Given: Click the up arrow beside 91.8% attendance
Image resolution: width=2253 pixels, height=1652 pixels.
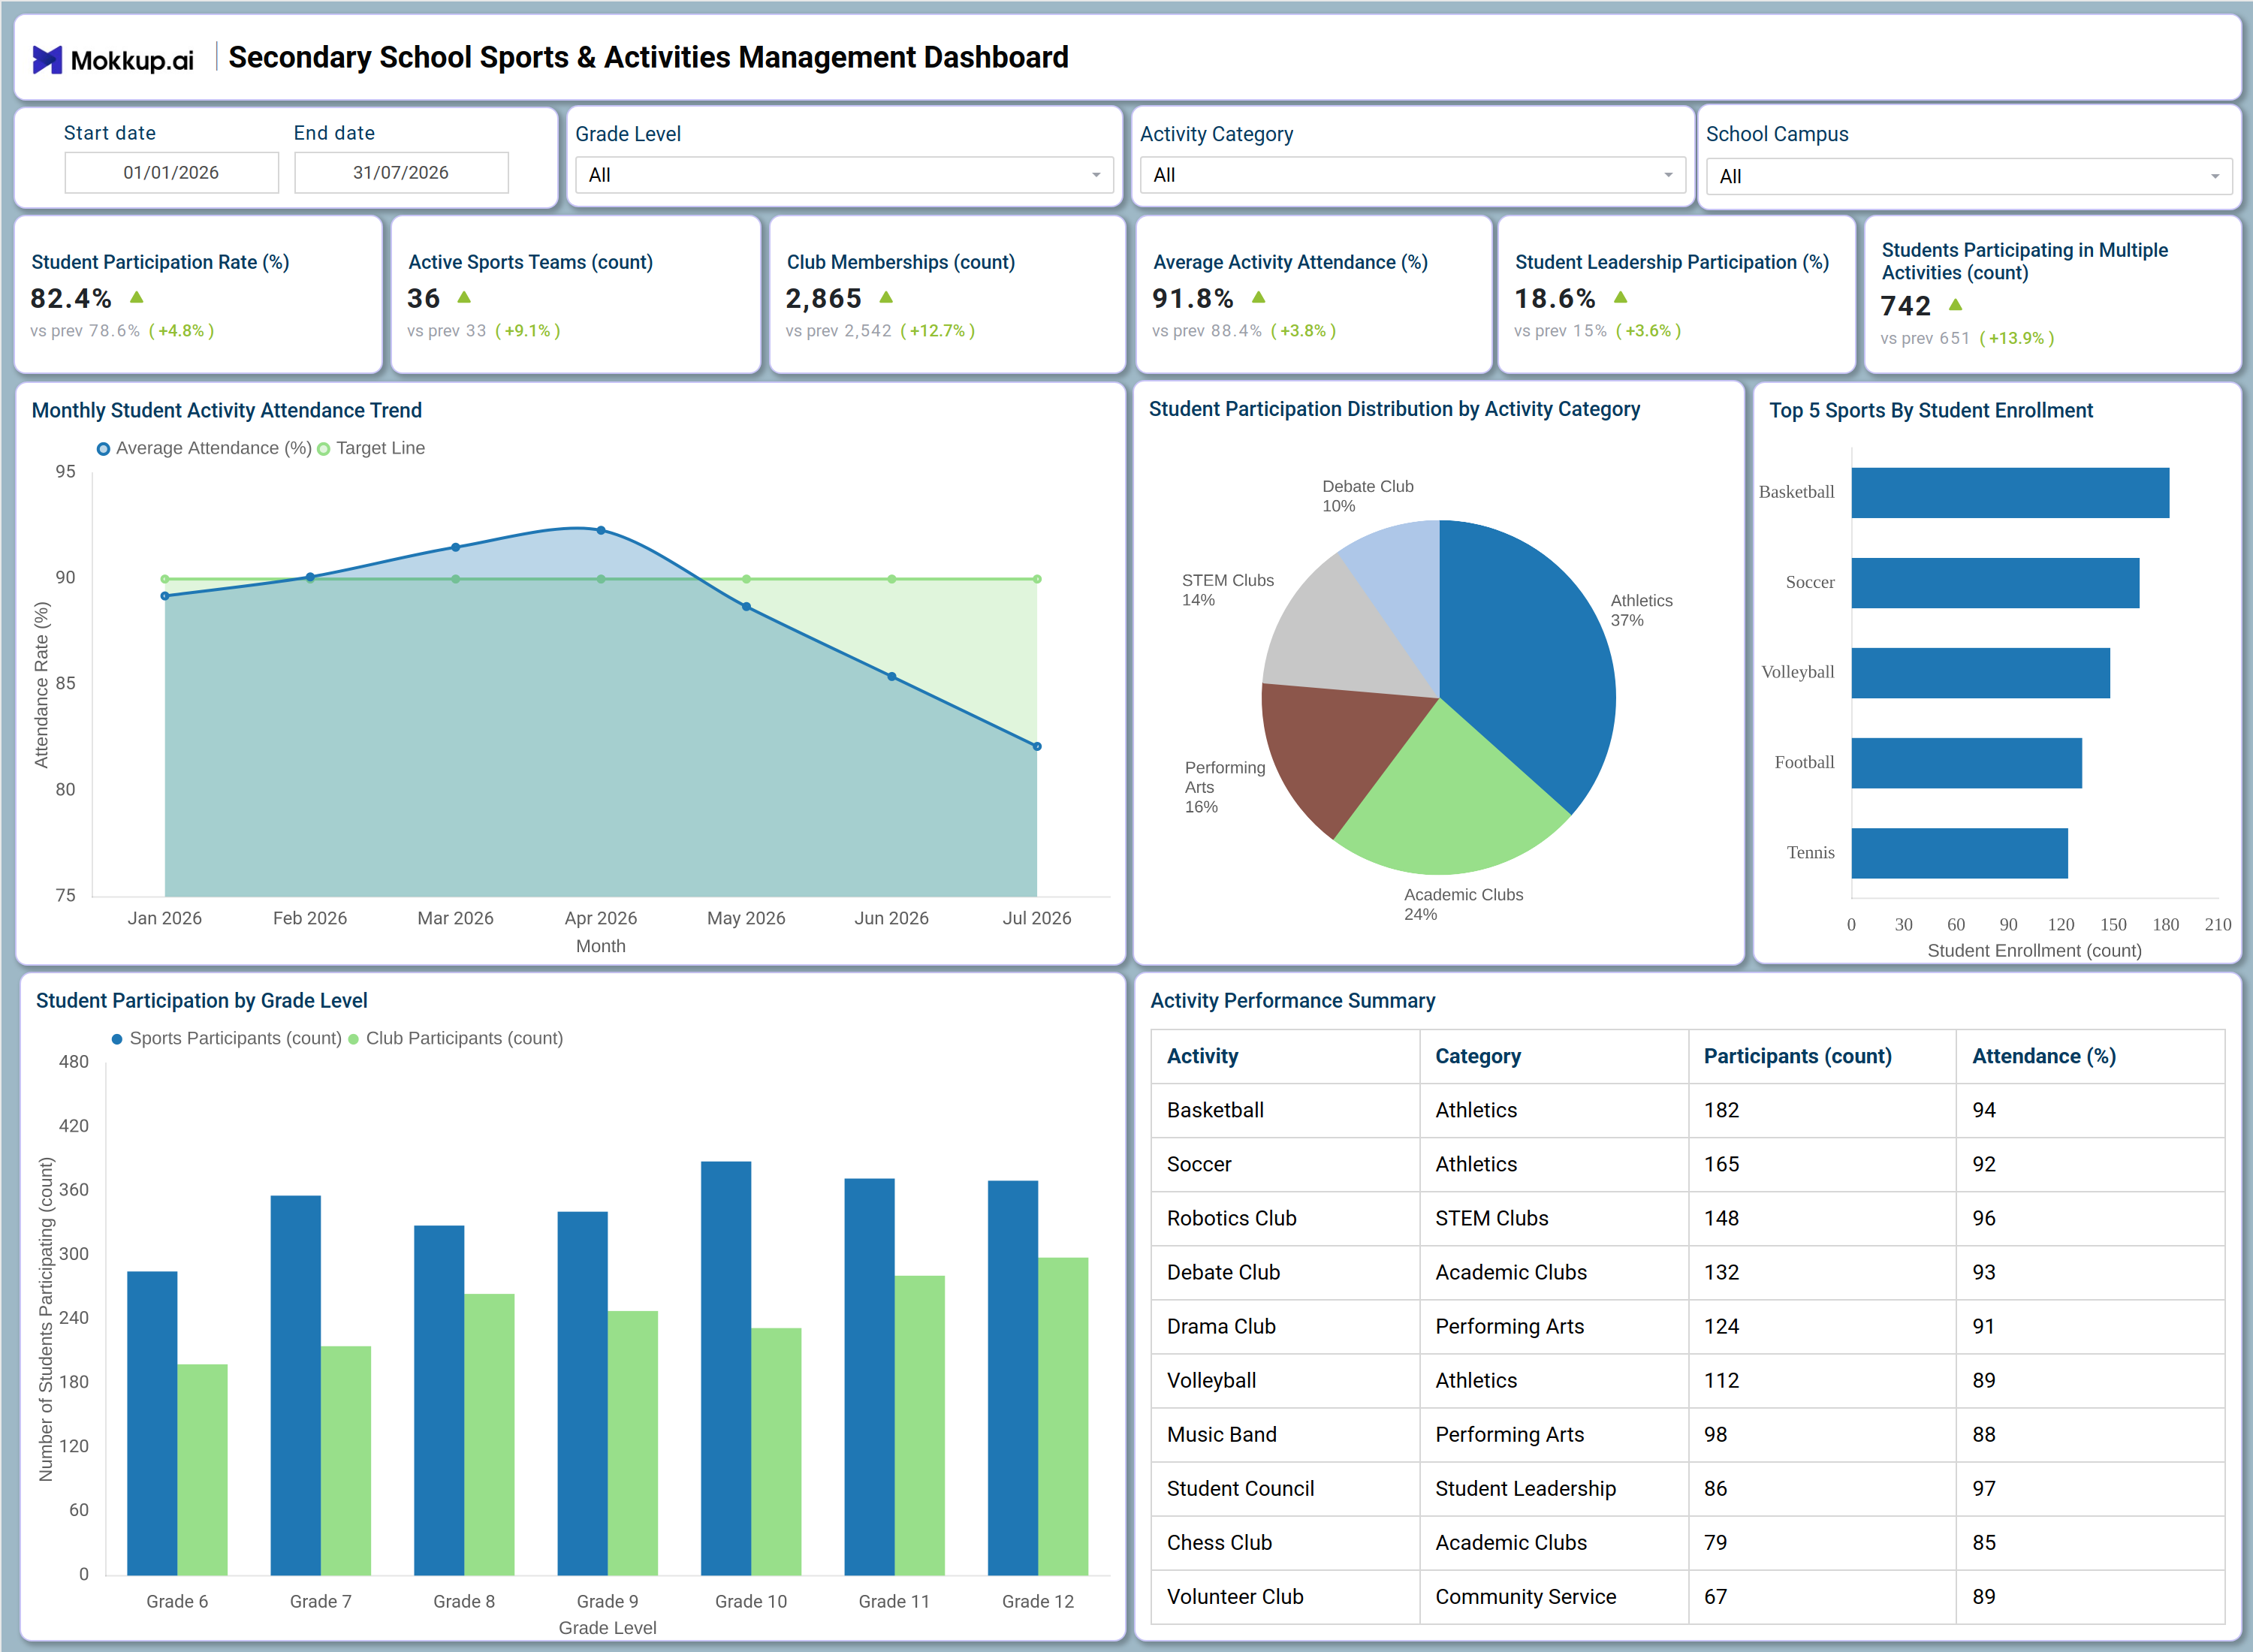Looking at the screenshot, I should click(1259, 297).
